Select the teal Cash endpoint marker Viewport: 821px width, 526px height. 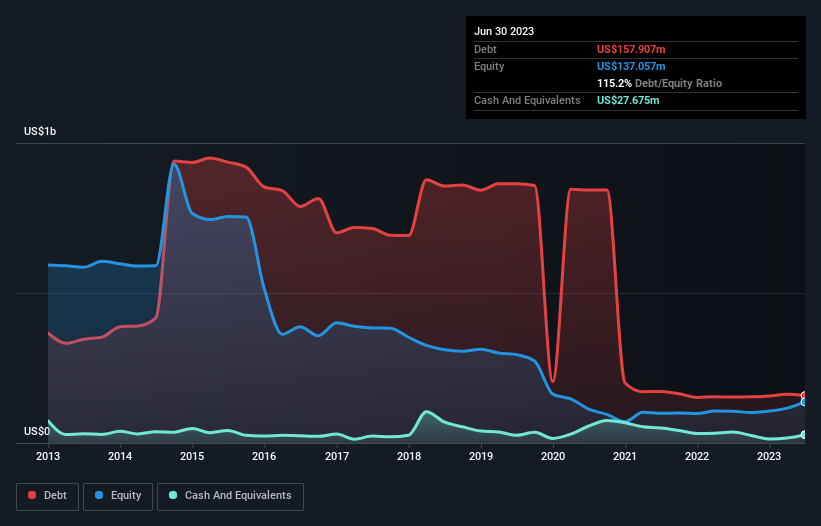pos(805,434)
